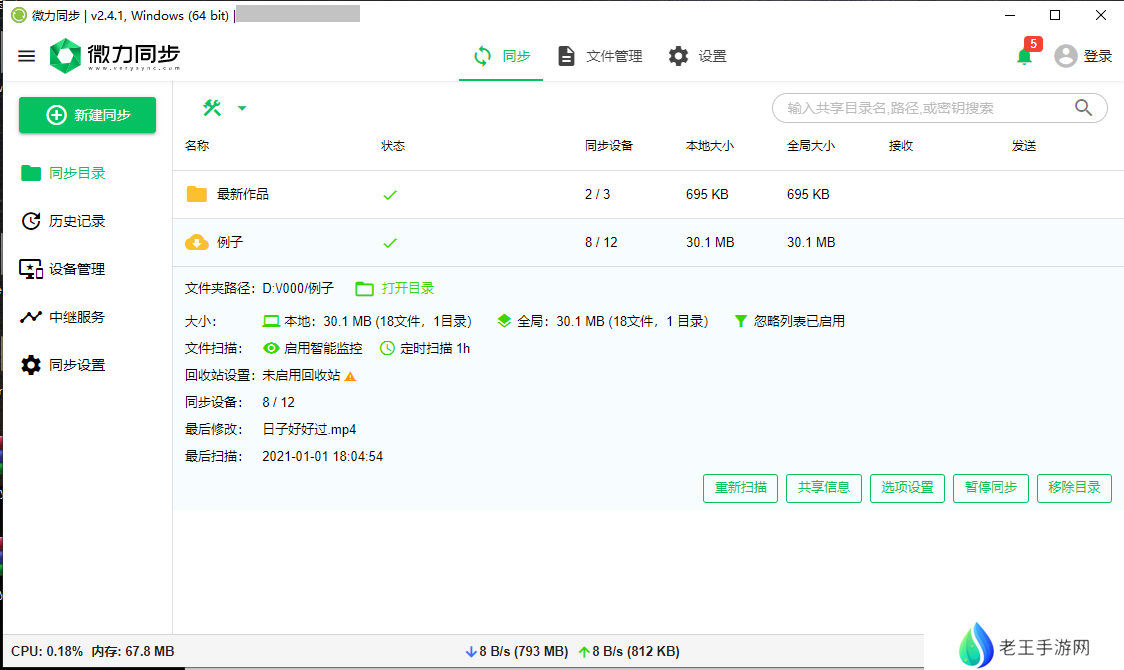Image resolution: width=1124 pixels, height=670 pixels.
Task: Switch to the 文件管理 tab
Action: (x=600, y=56)
